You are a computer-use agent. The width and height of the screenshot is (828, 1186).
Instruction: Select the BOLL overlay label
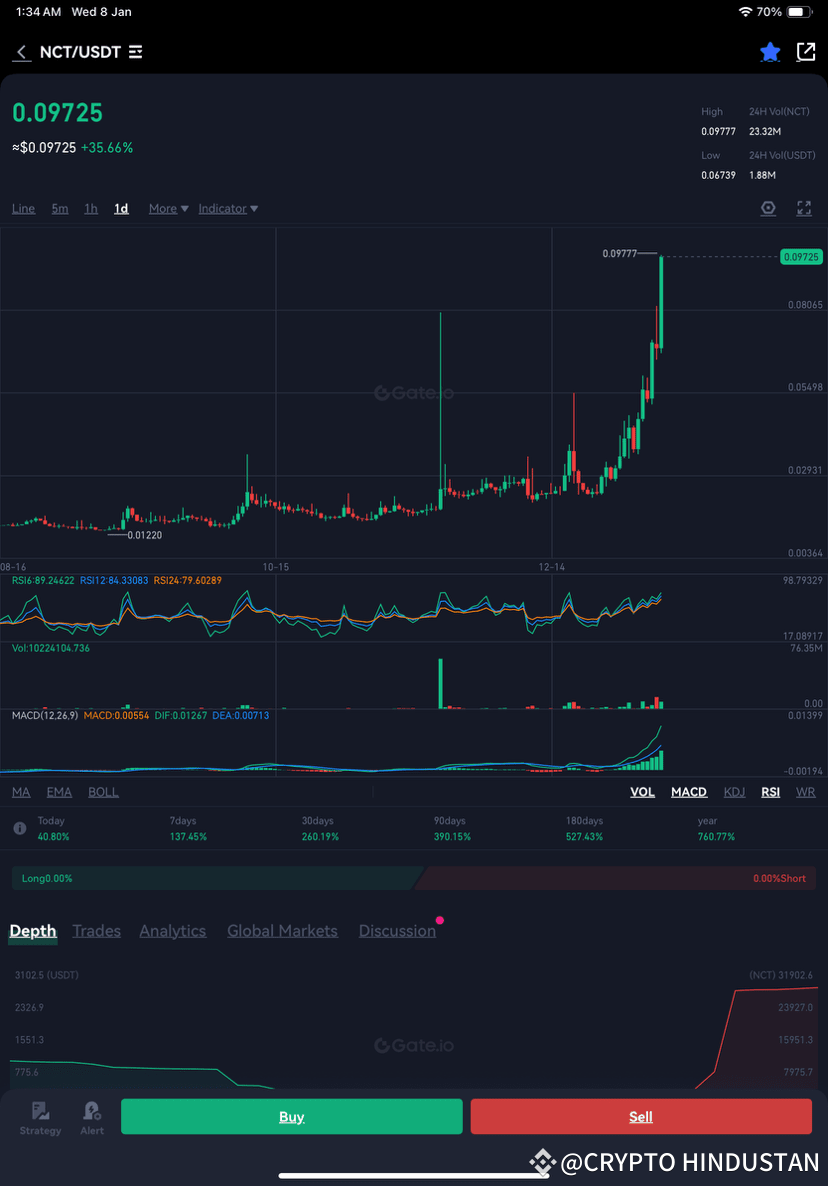pos(103,791)
